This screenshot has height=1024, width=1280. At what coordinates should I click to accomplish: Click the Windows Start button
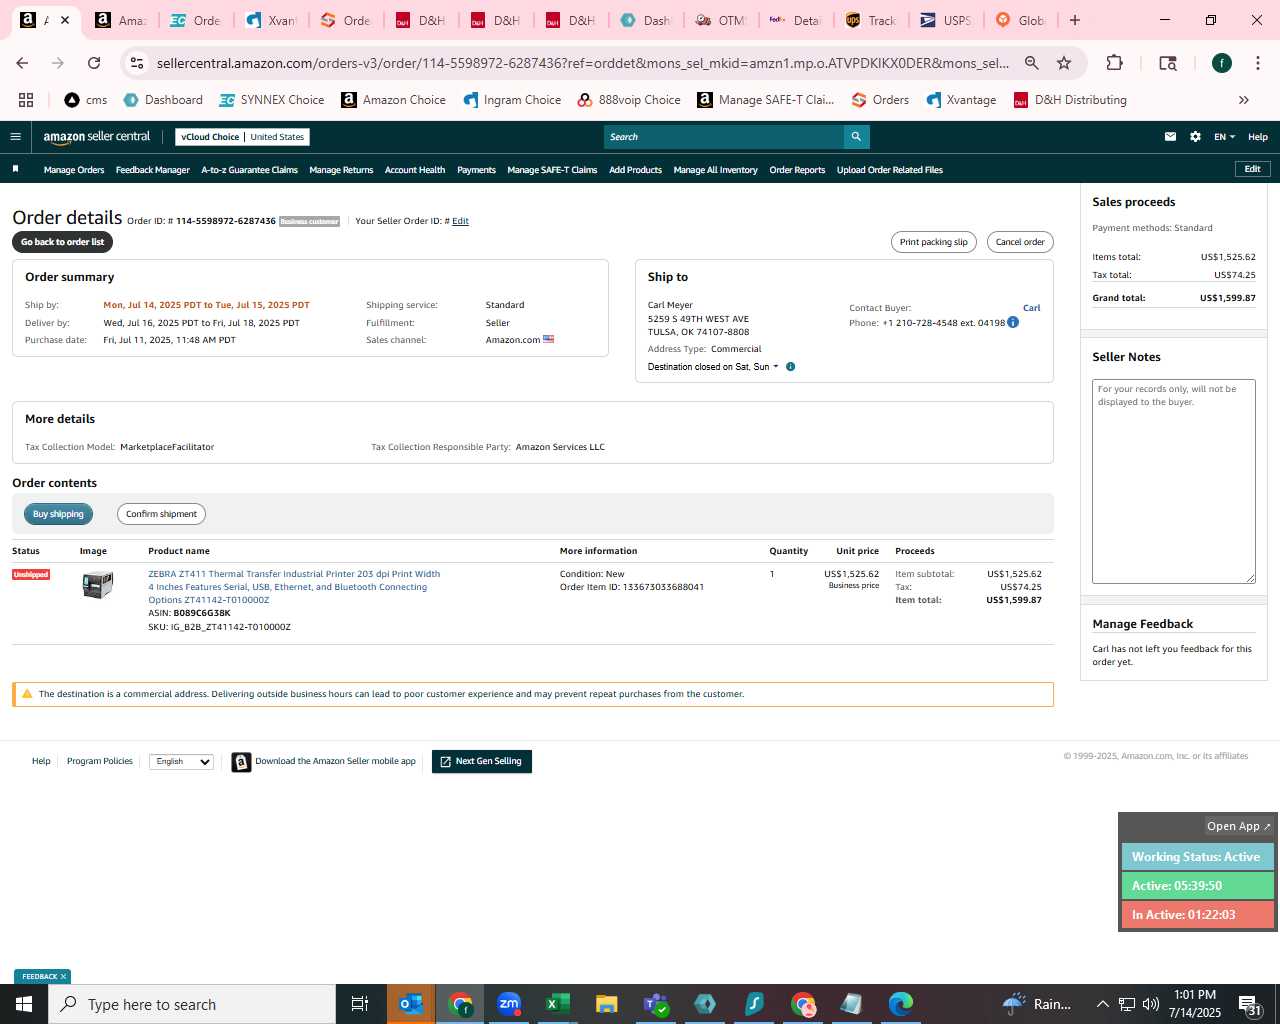[24, 1004]
